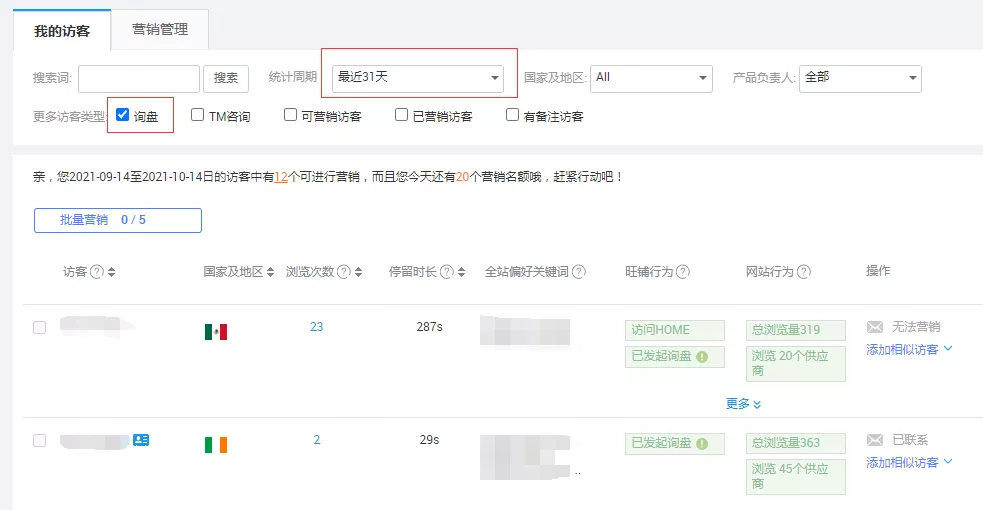Click the contact card icon on second visitor
Image resolution: width=983 pixels, height=510 pixels.
tap(141, 440)
